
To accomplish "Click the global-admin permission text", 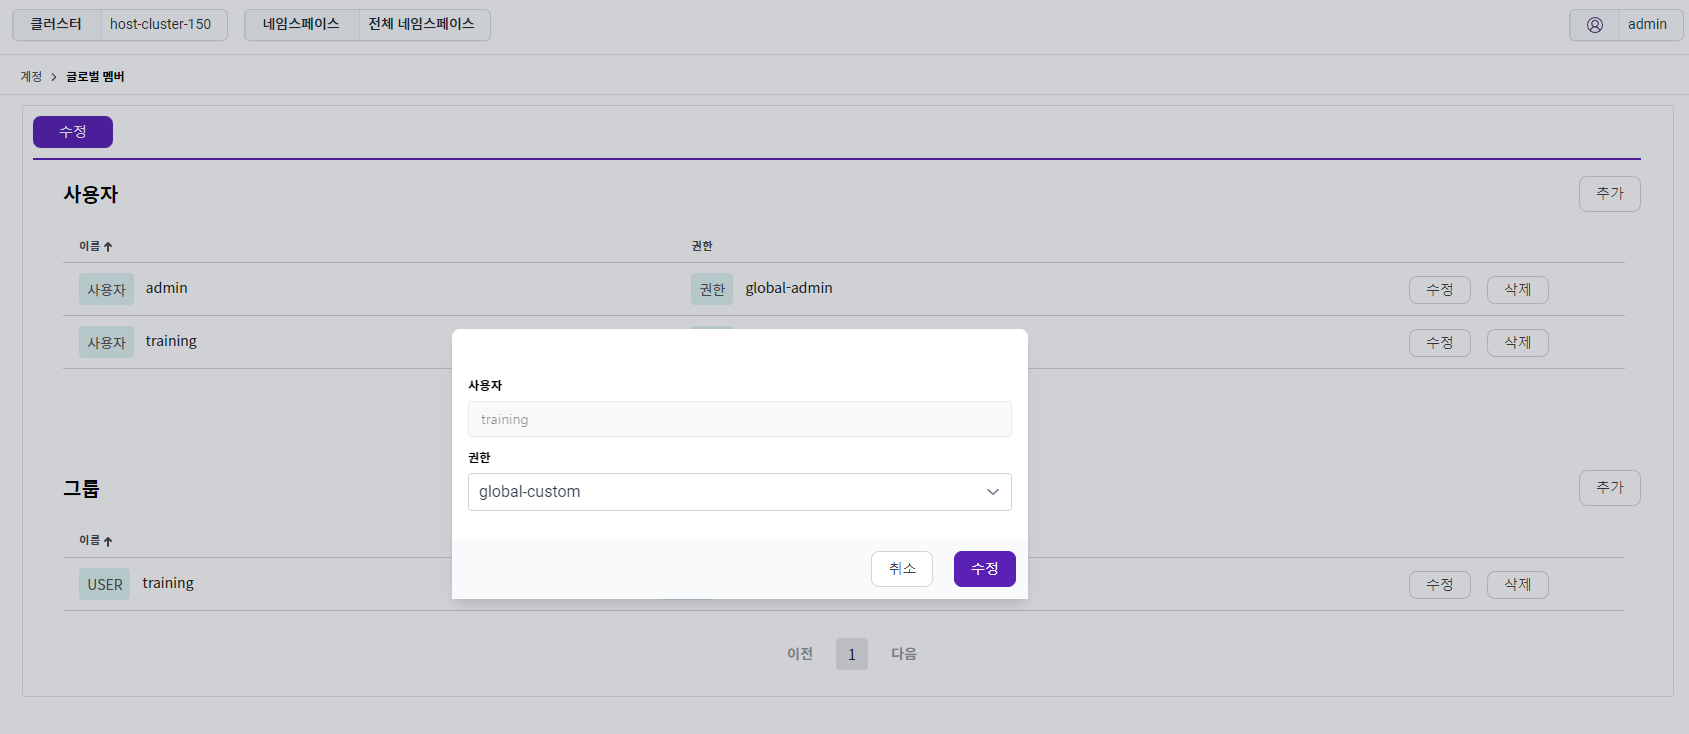I will tap(789, 288).
